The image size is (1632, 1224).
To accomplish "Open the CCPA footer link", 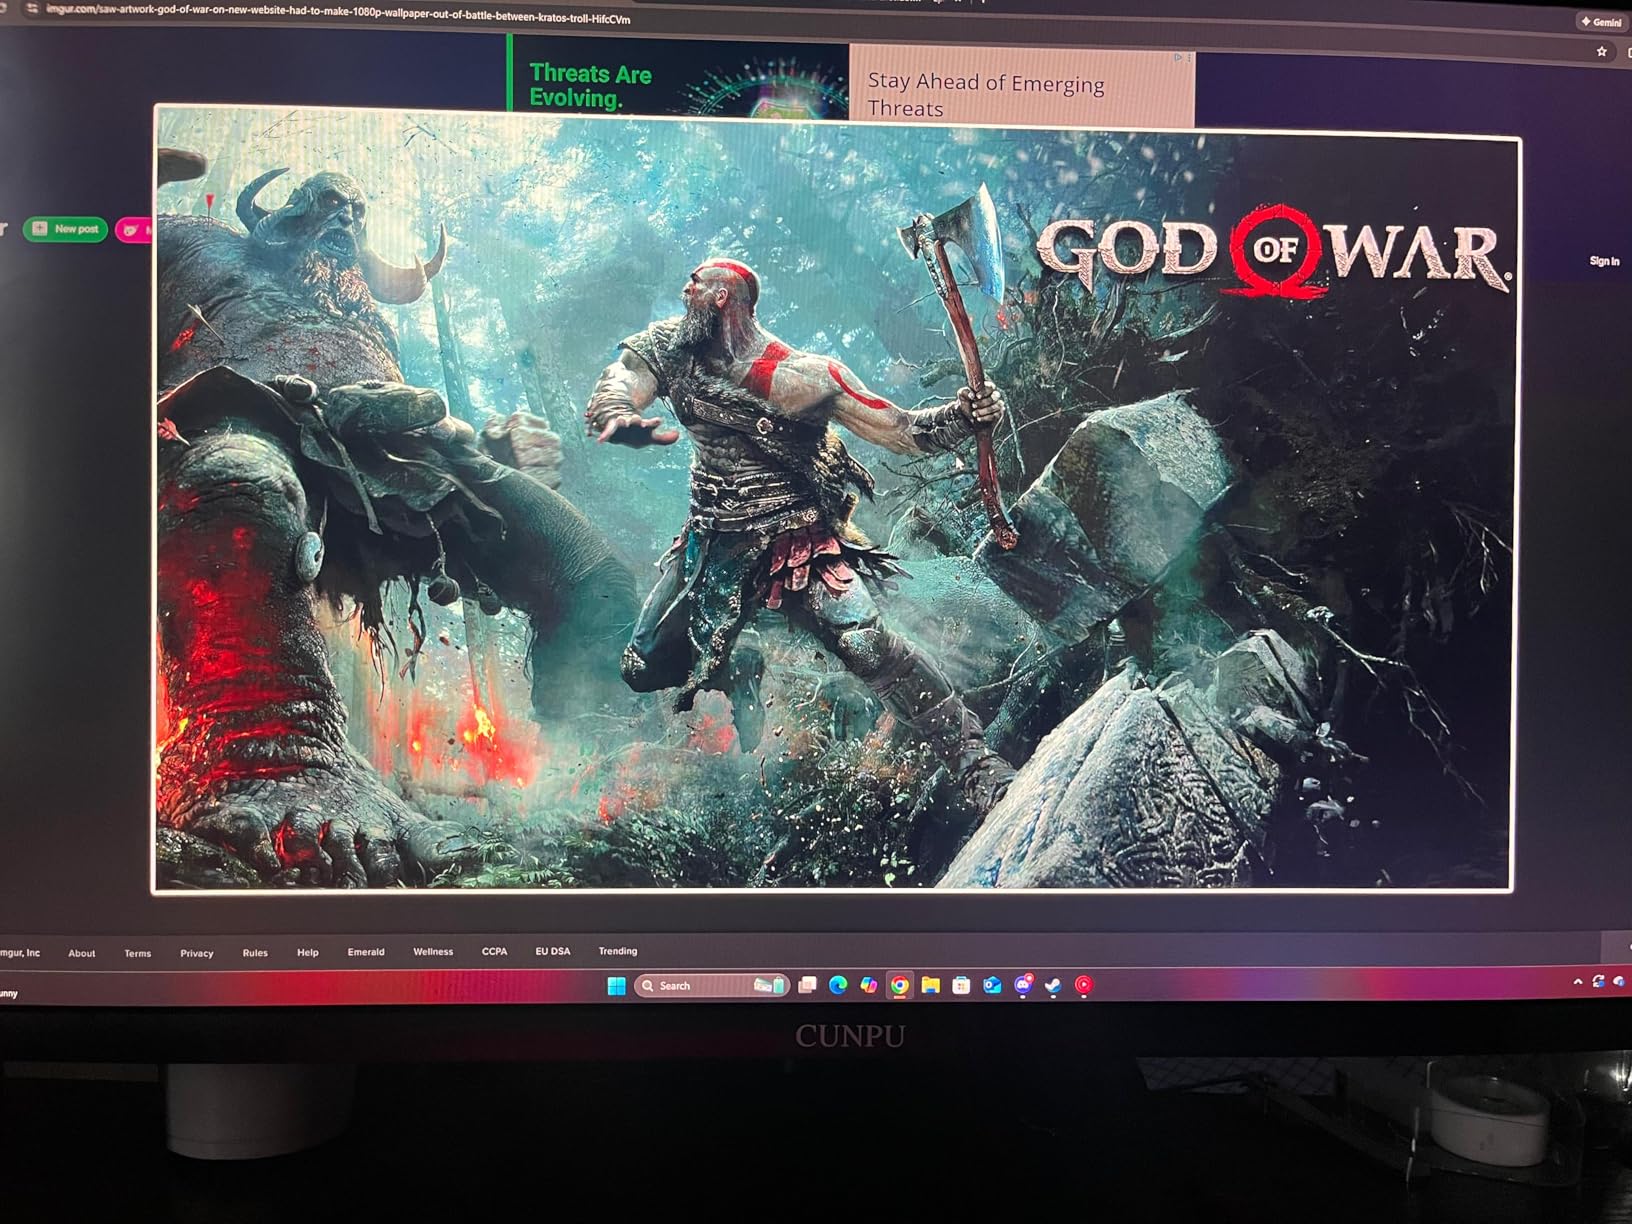I will click(494, 951).
